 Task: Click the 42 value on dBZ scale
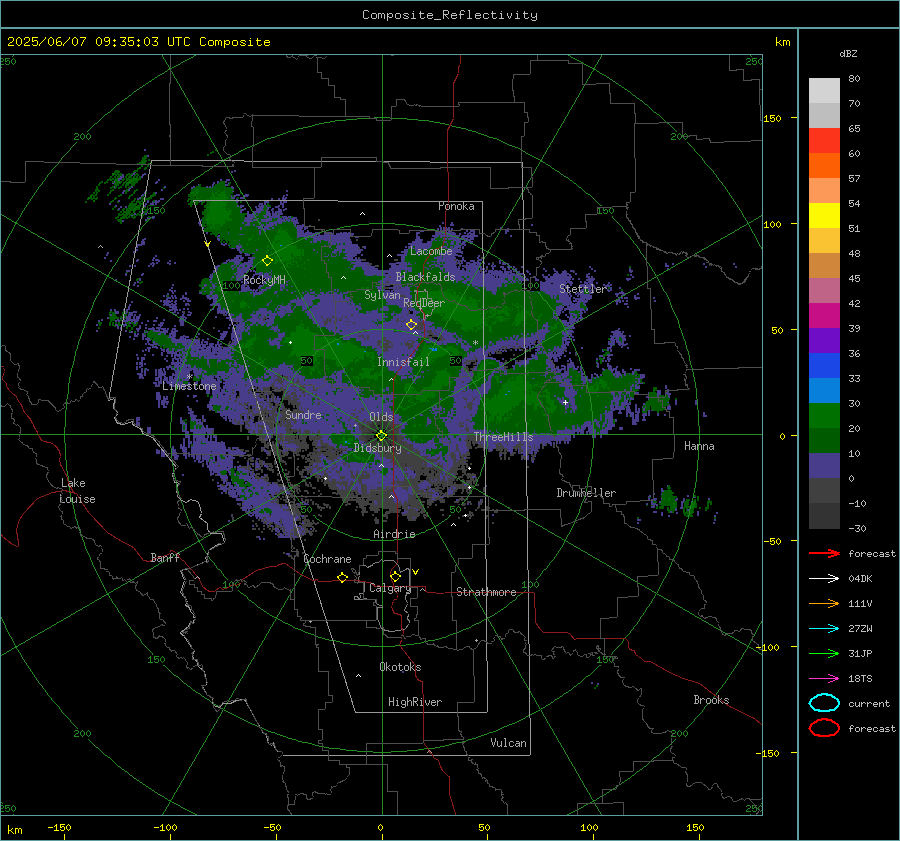(x=854, y=303)
